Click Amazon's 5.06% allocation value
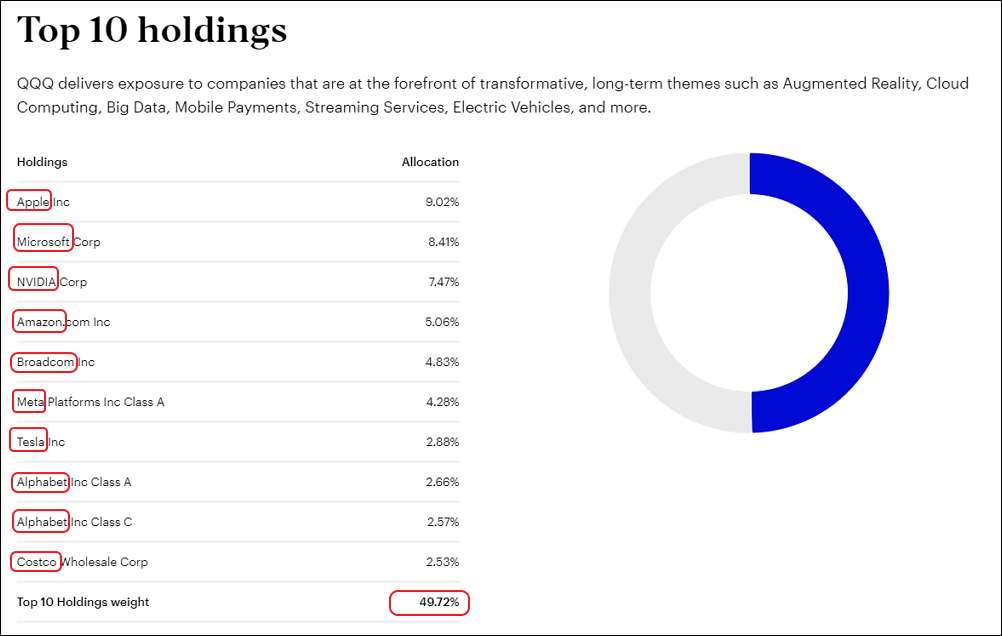Screen dimensions: 1002x636 pyautogui.click(x=442, y=322)
